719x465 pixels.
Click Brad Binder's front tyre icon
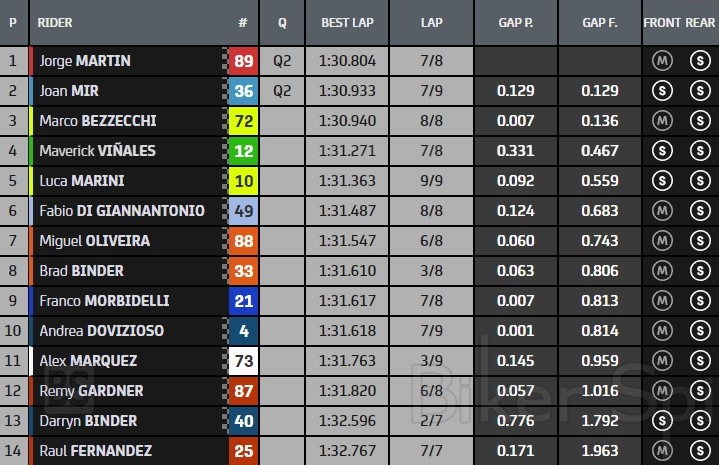tap(661, 271)
